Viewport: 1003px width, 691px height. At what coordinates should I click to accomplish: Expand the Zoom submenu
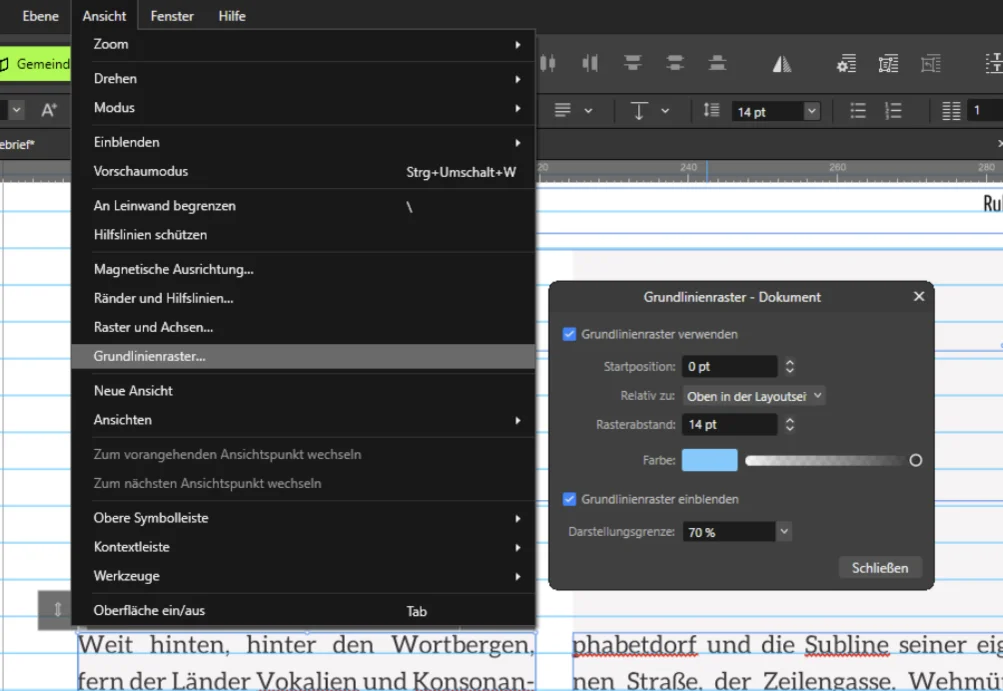tap(304, 44)
